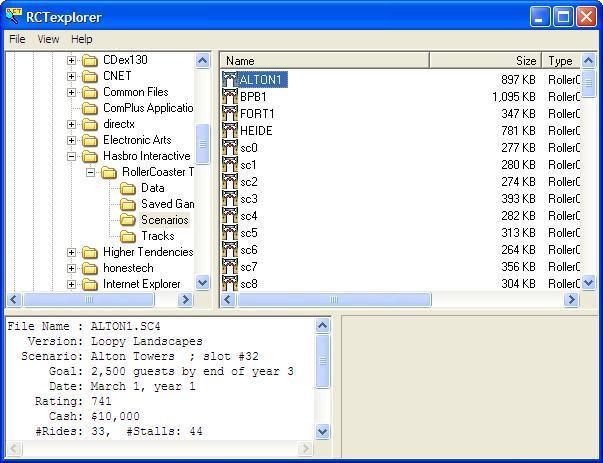Click file list scroll down arrow
Viewport: 603px width, 463px height.
(x=588, y=283)
